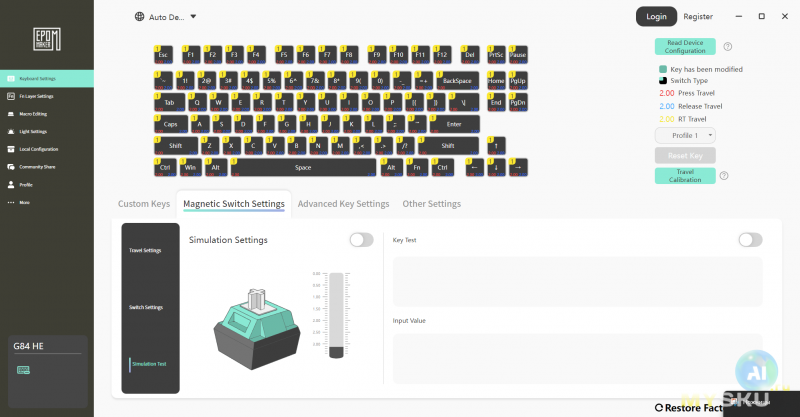The image size is (800, 417).
Task: Click the Reset Key button
Action: point(685,156)
